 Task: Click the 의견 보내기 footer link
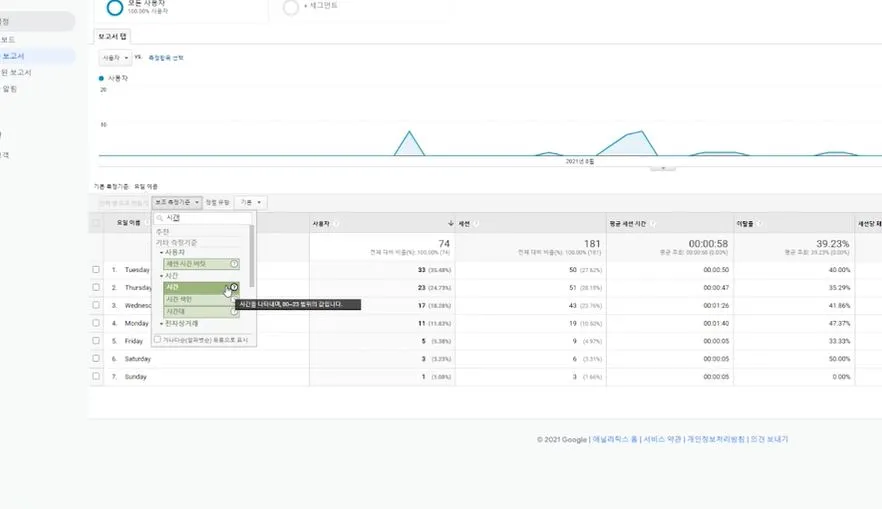tap(769, 439)
